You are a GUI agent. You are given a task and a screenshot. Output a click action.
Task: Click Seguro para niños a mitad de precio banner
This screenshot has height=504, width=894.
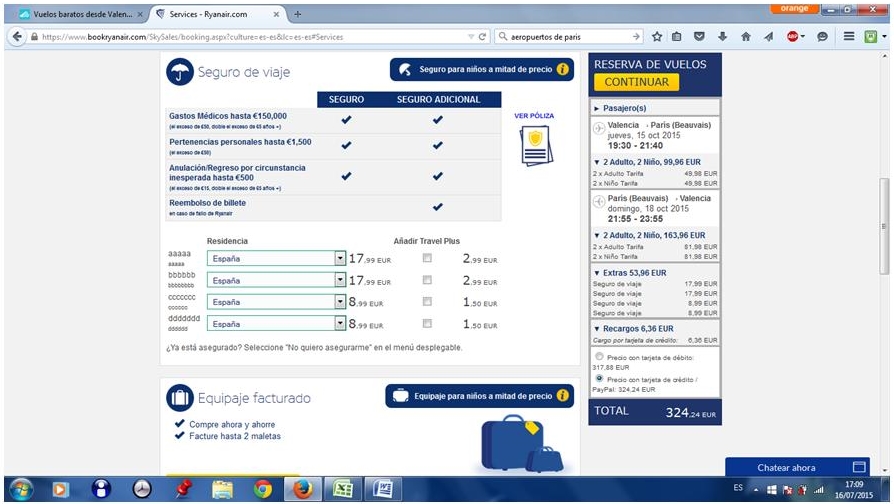[x=482, y=69]
